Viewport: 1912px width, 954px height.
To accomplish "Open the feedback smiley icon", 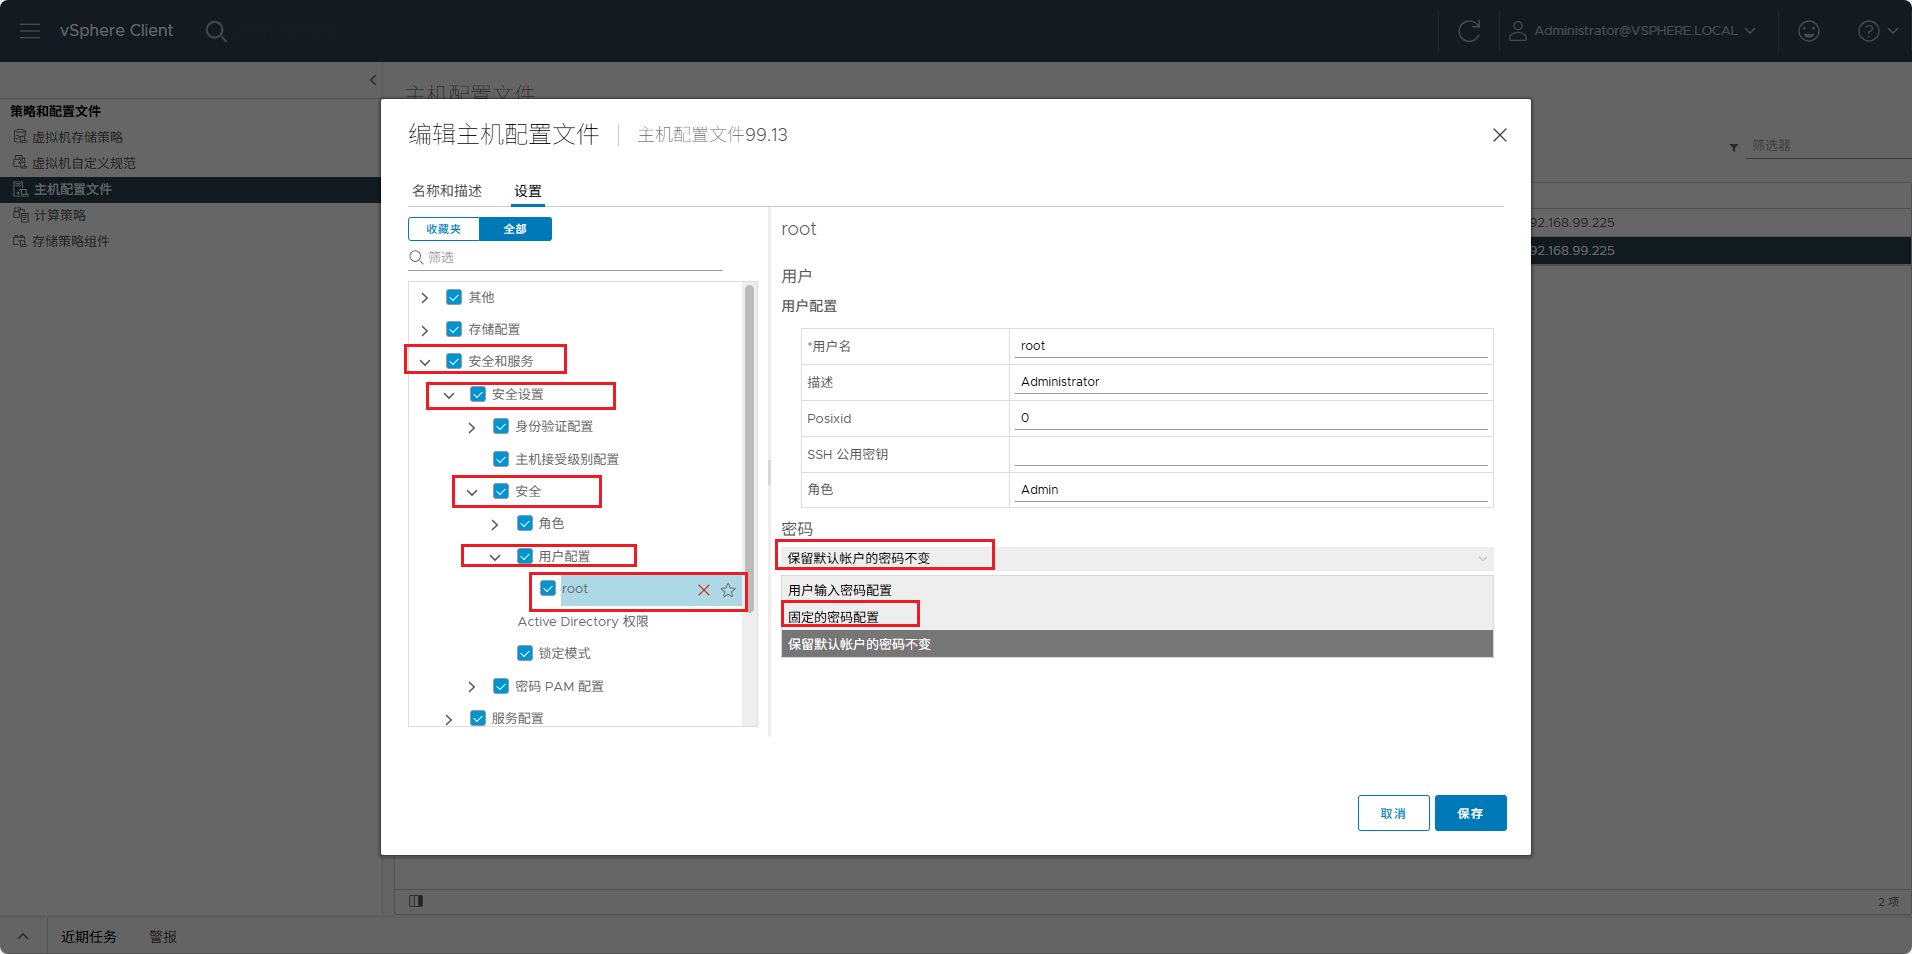I will [1809, 31].
